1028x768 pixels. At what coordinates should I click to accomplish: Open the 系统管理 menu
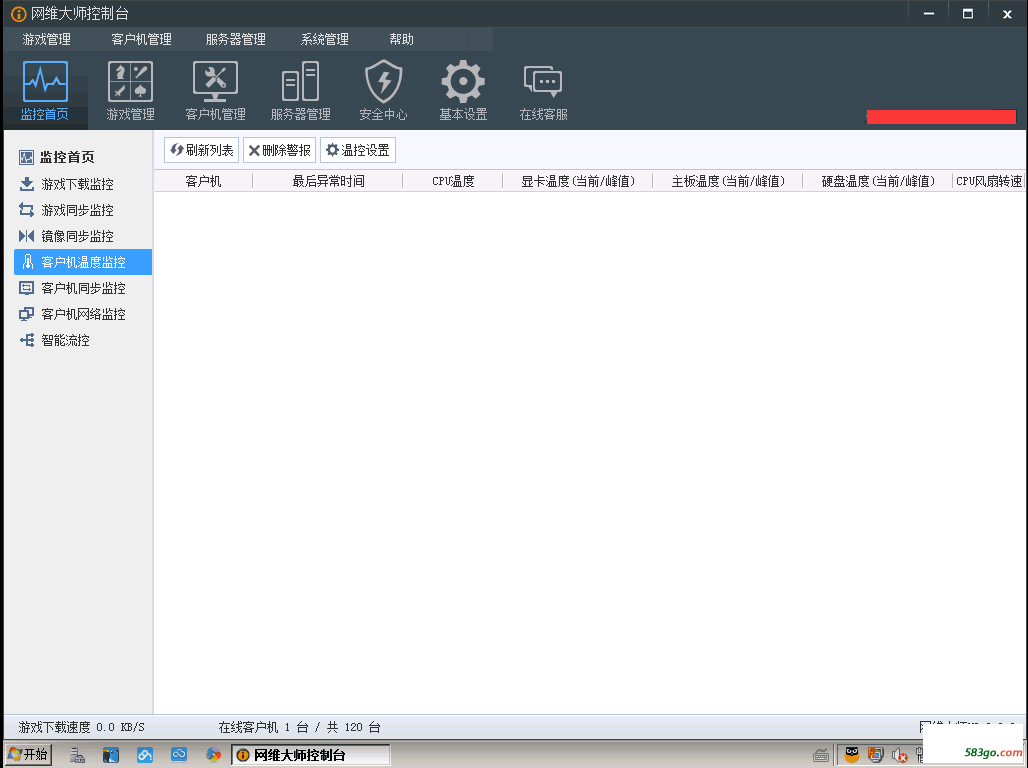(325, 39)
